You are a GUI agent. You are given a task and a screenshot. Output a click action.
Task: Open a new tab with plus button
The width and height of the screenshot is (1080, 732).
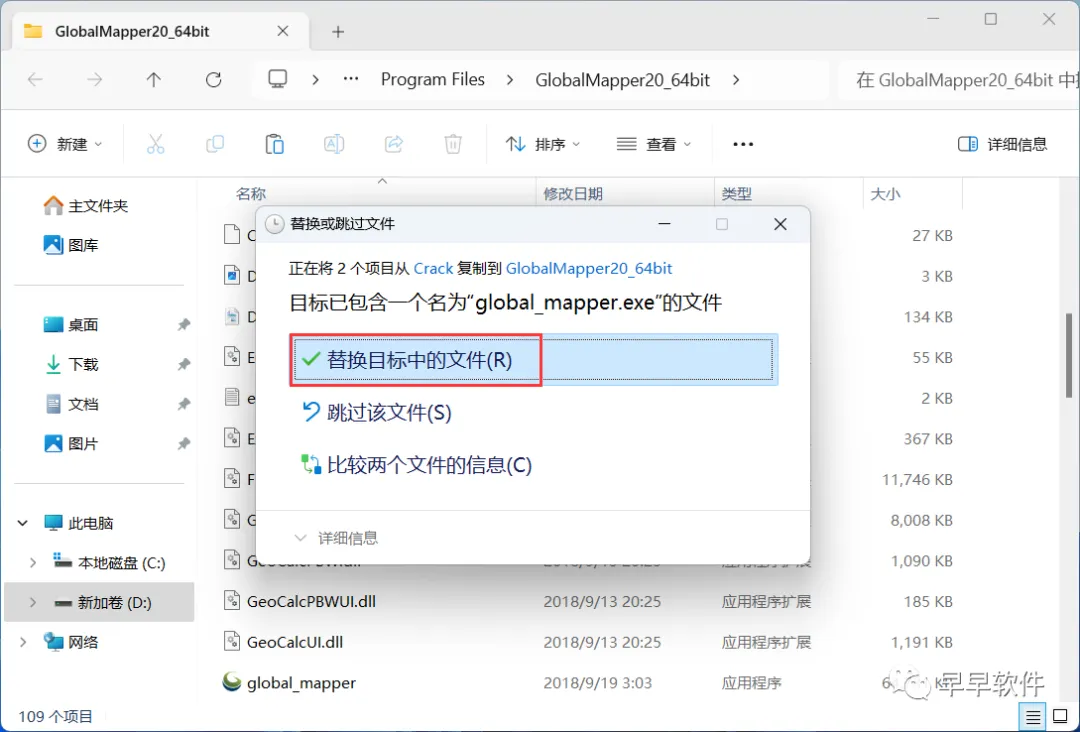point(338,32)
